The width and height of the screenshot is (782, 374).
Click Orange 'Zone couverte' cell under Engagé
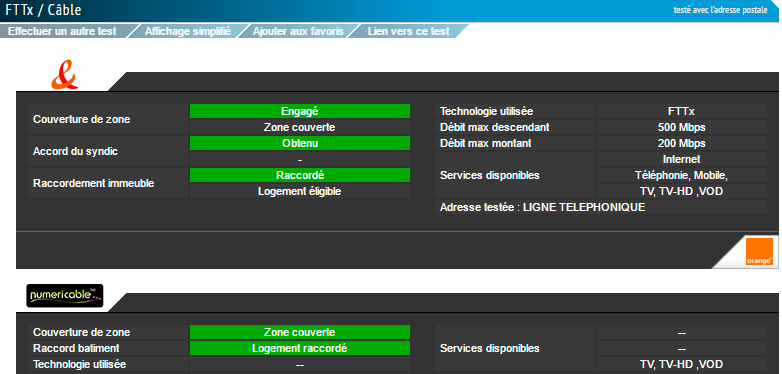point(300,127)
